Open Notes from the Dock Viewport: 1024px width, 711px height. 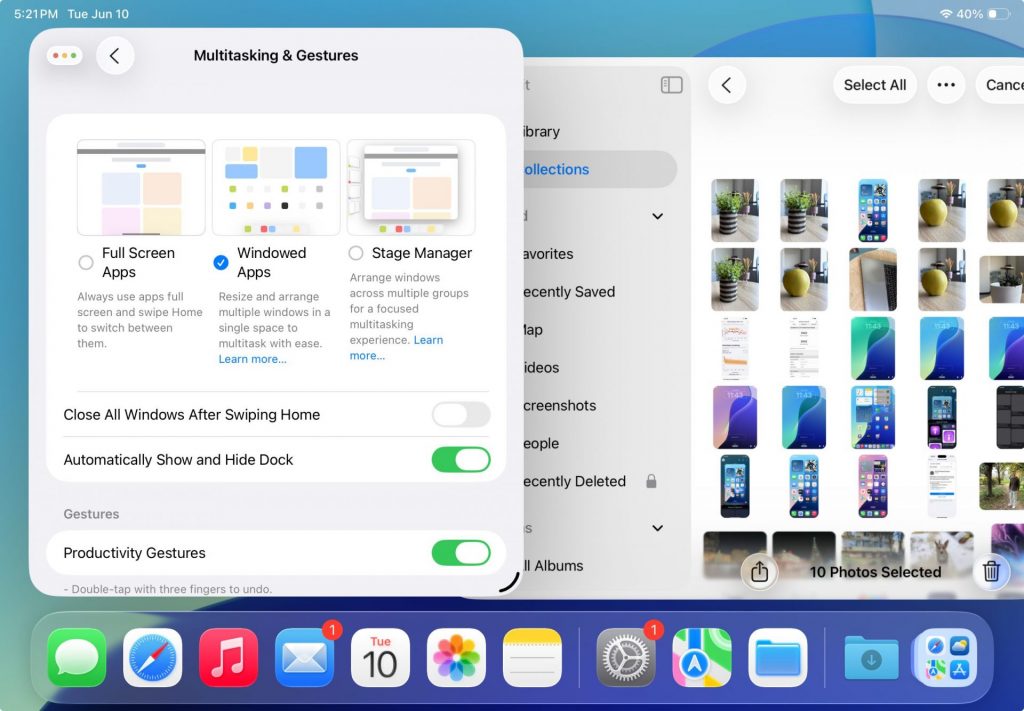coord(532,657)
